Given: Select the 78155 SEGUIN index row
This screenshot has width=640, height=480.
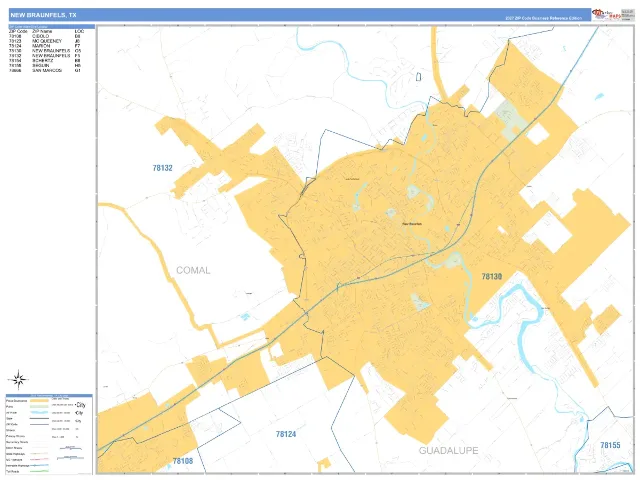Looking at the screenshot, I should (x=45, y=66).
